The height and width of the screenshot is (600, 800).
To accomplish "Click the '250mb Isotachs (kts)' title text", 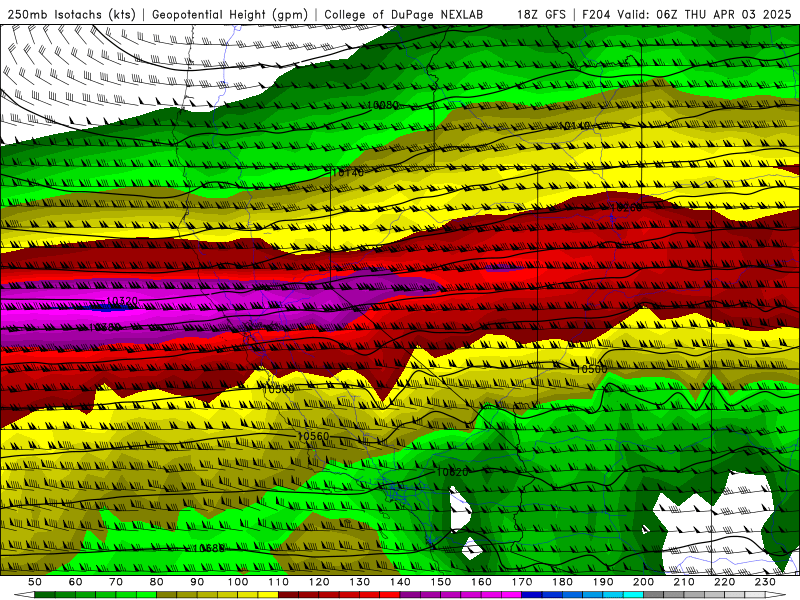I will pyautogui.click(x=71, y=15).
